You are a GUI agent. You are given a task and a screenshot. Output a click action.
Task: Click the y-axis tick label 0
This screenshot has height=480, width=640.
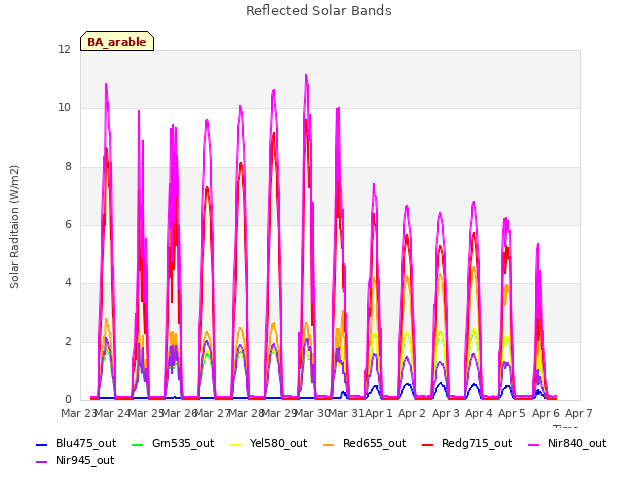tap(68, 399)
